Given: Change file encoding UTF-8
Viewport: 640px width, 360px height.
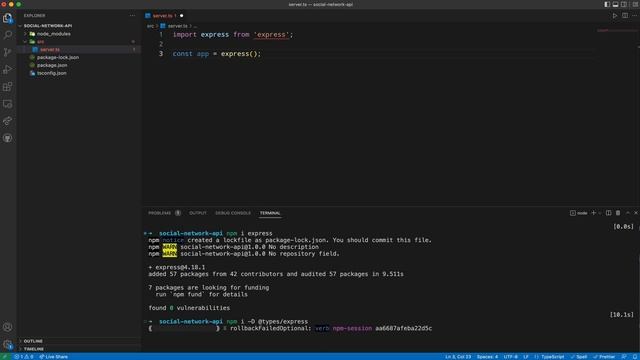Looking at the screenshot, I should coord(510,356).
